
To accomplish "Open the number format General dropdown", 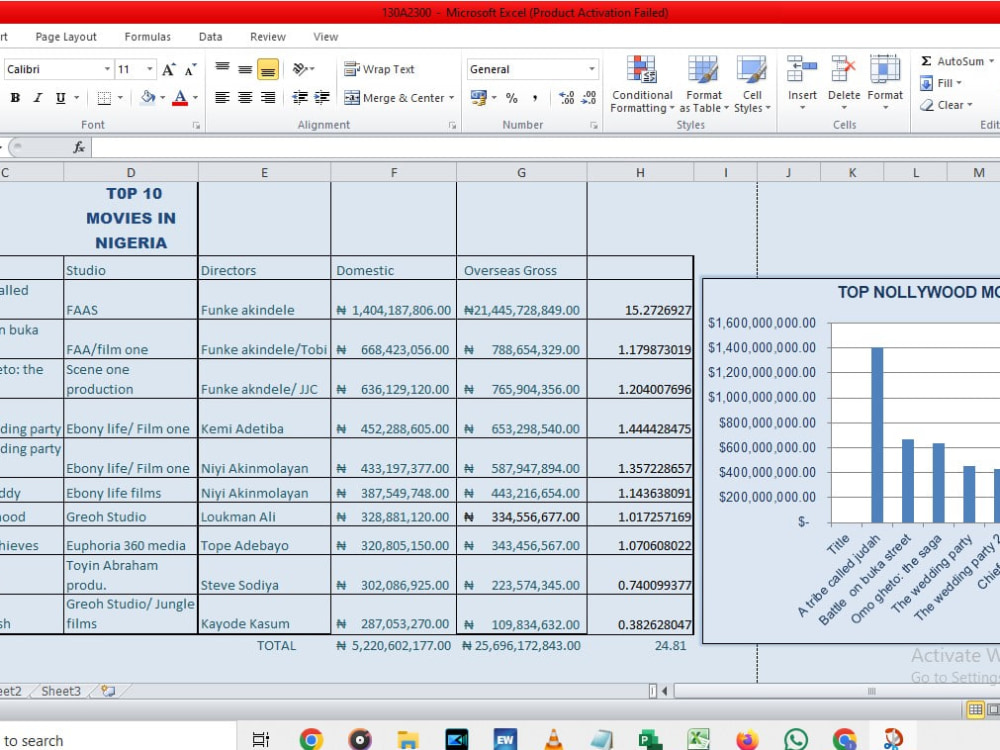I will click(591, 69).
